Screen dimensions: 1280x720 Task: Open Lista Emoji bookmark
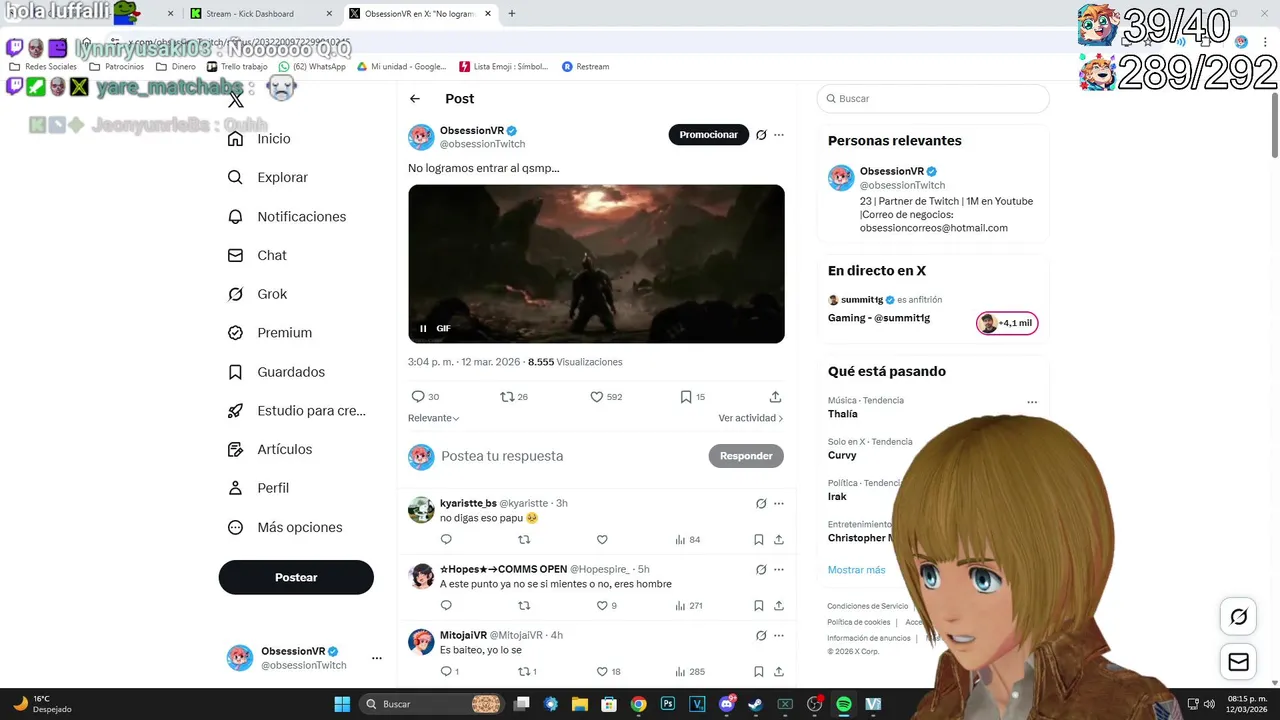coord(504,67)
